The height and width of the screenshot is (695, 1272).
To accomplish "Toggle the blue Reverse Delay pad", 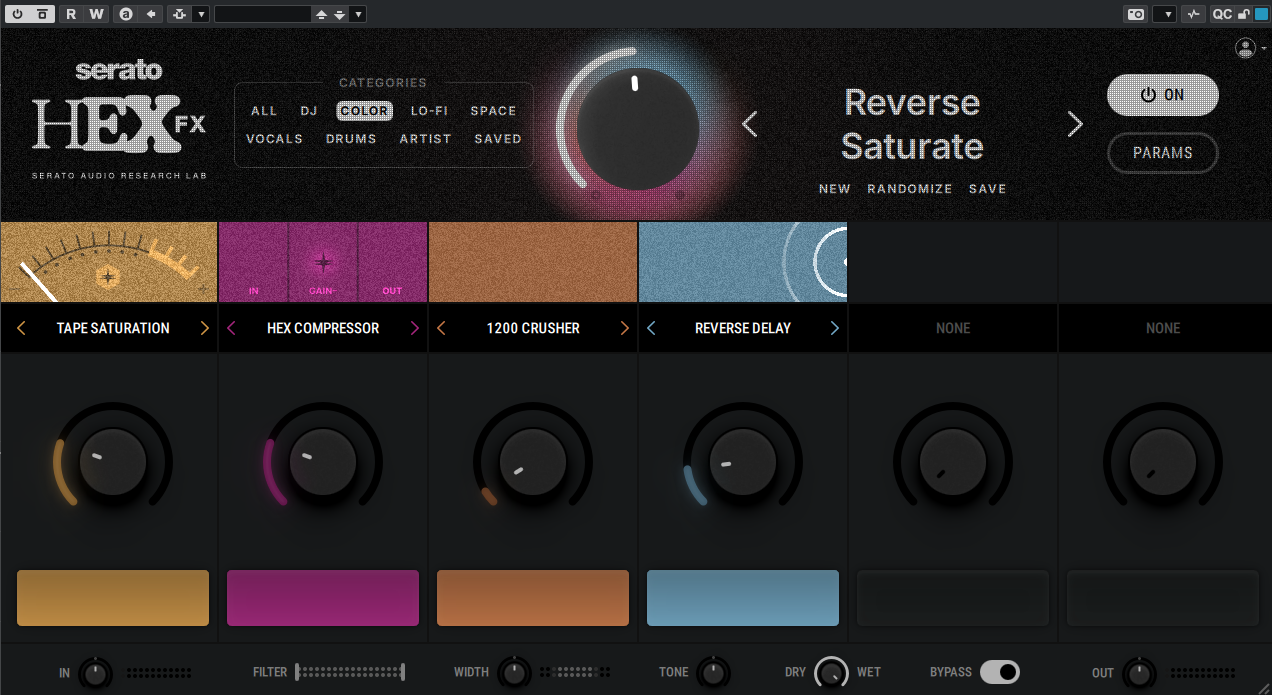I will (743, 598).
